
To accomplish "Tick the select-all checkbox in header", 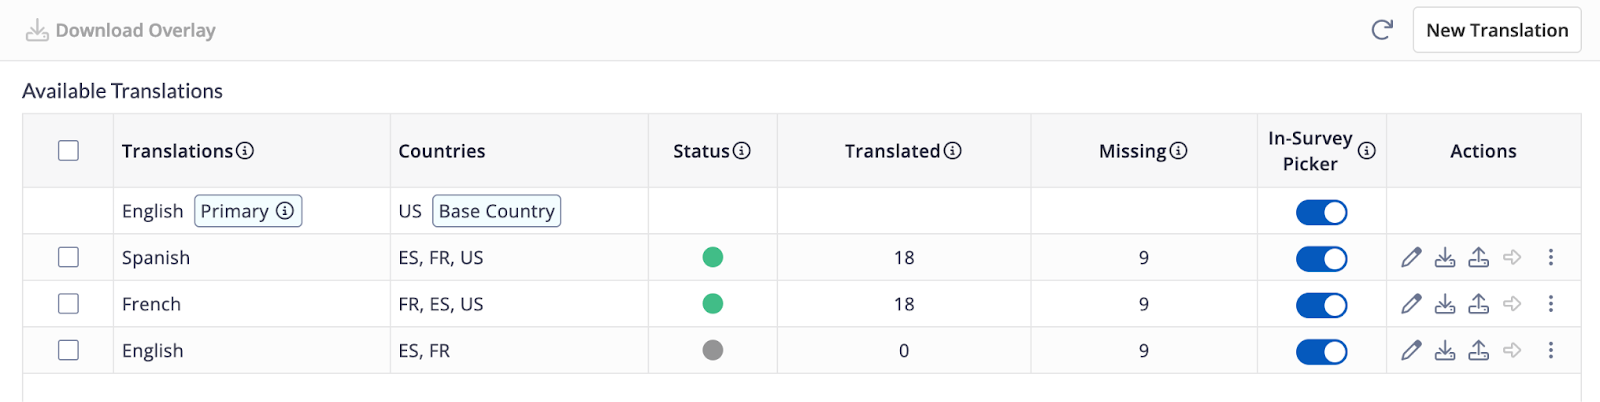I will coord(68,151).
